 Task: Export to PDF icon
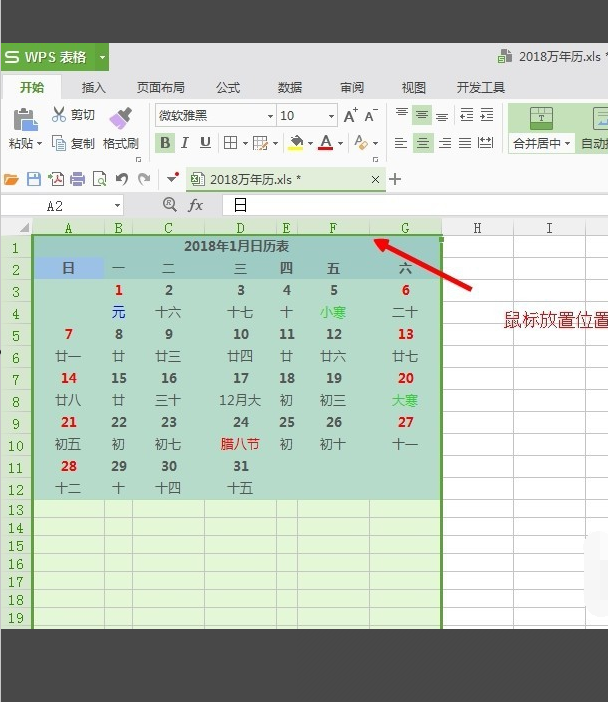point(56,180)
